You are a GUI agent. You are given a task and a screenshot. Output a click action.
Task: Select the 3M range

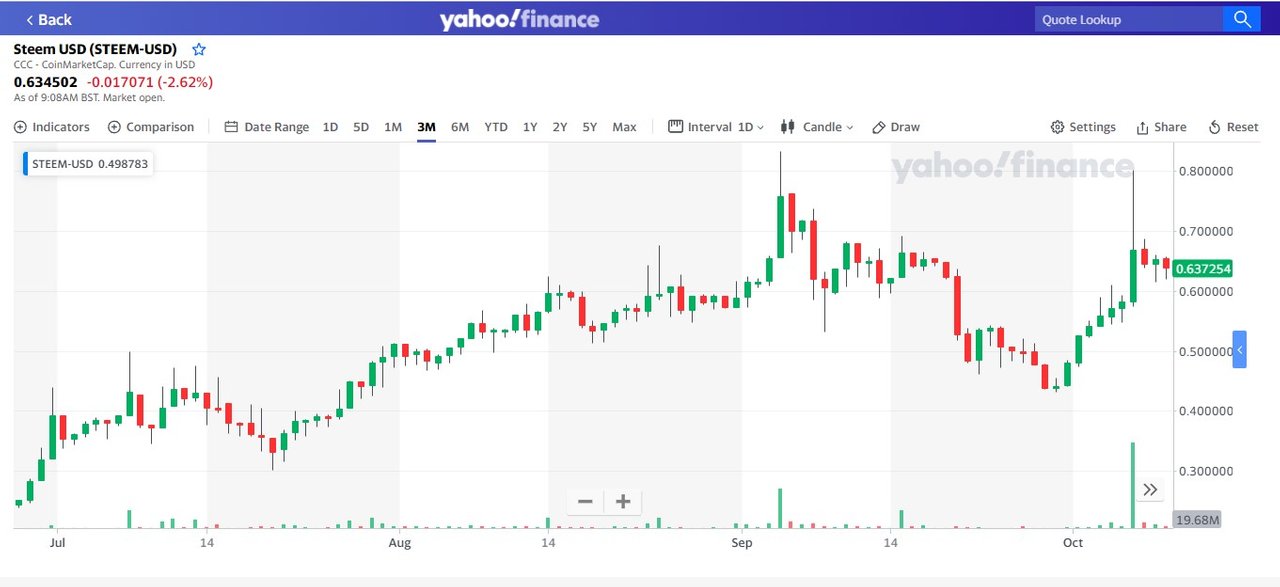pyautogui.click(x=427, y=127)
